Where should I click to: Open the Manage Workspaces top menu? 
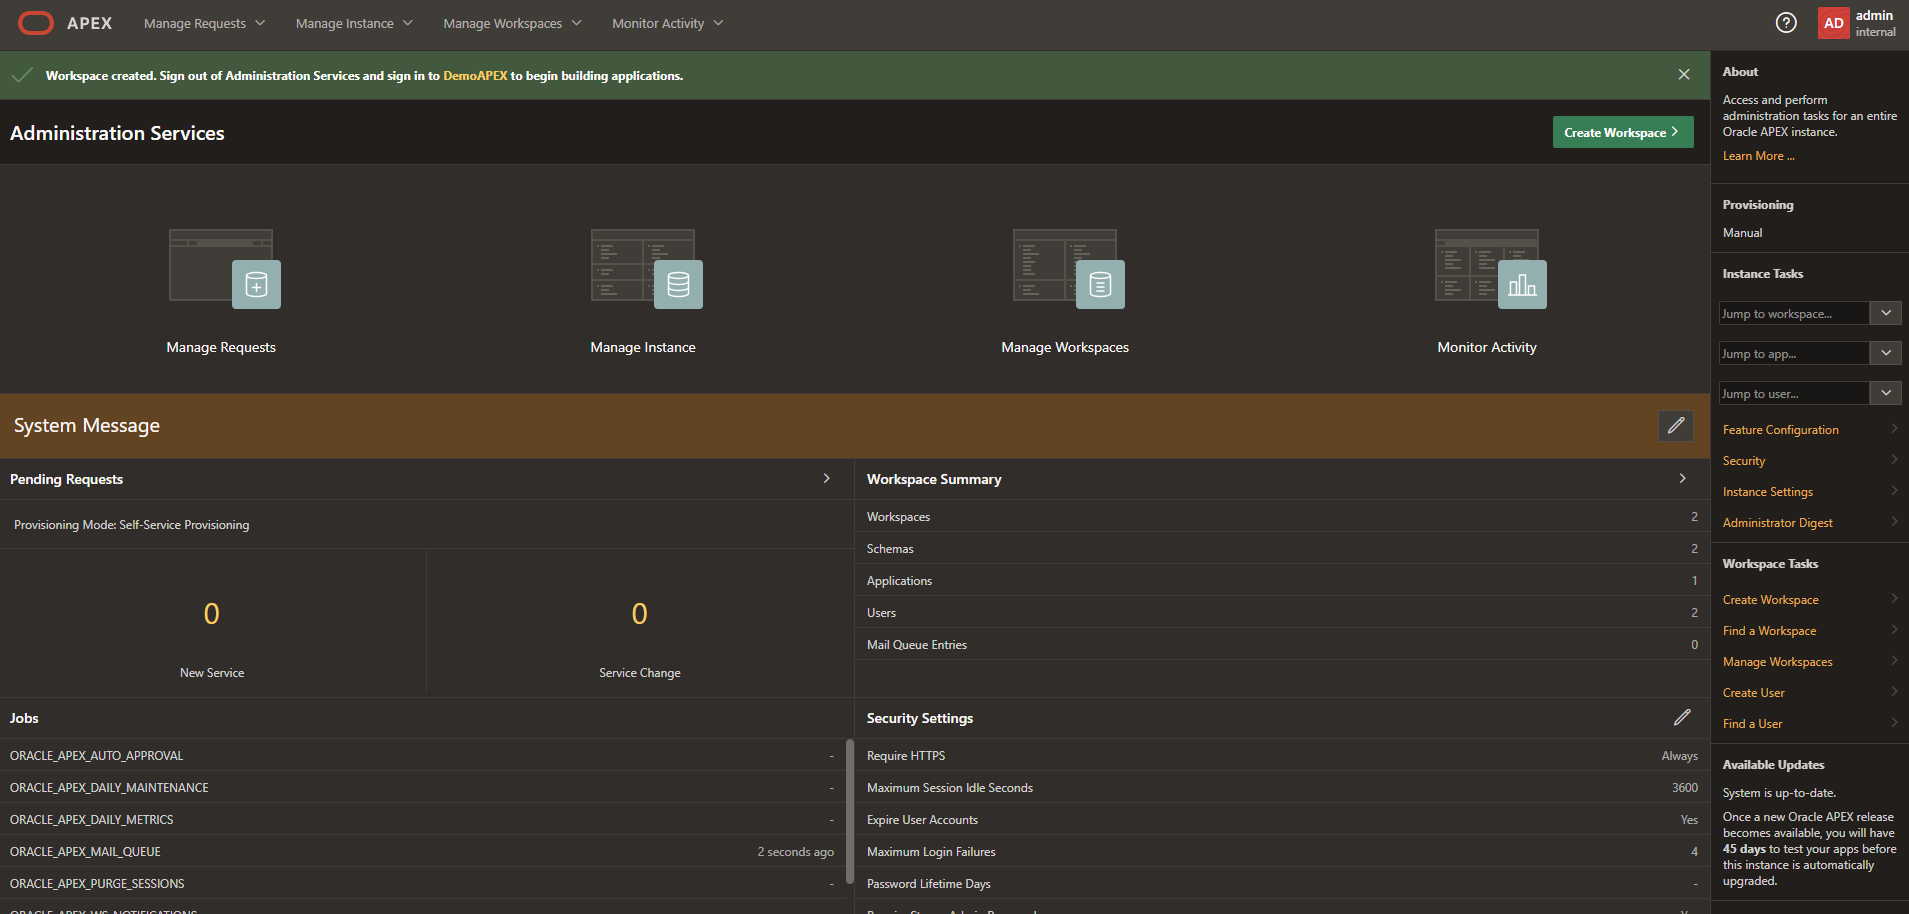point(512,23)
